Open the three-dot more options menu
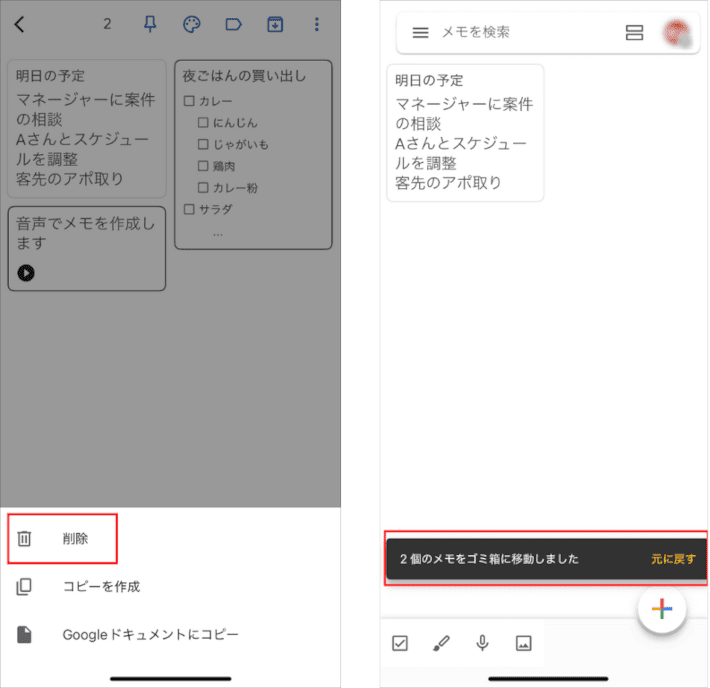This screenshot has height=688, width=710. click(x=317, y=25)
